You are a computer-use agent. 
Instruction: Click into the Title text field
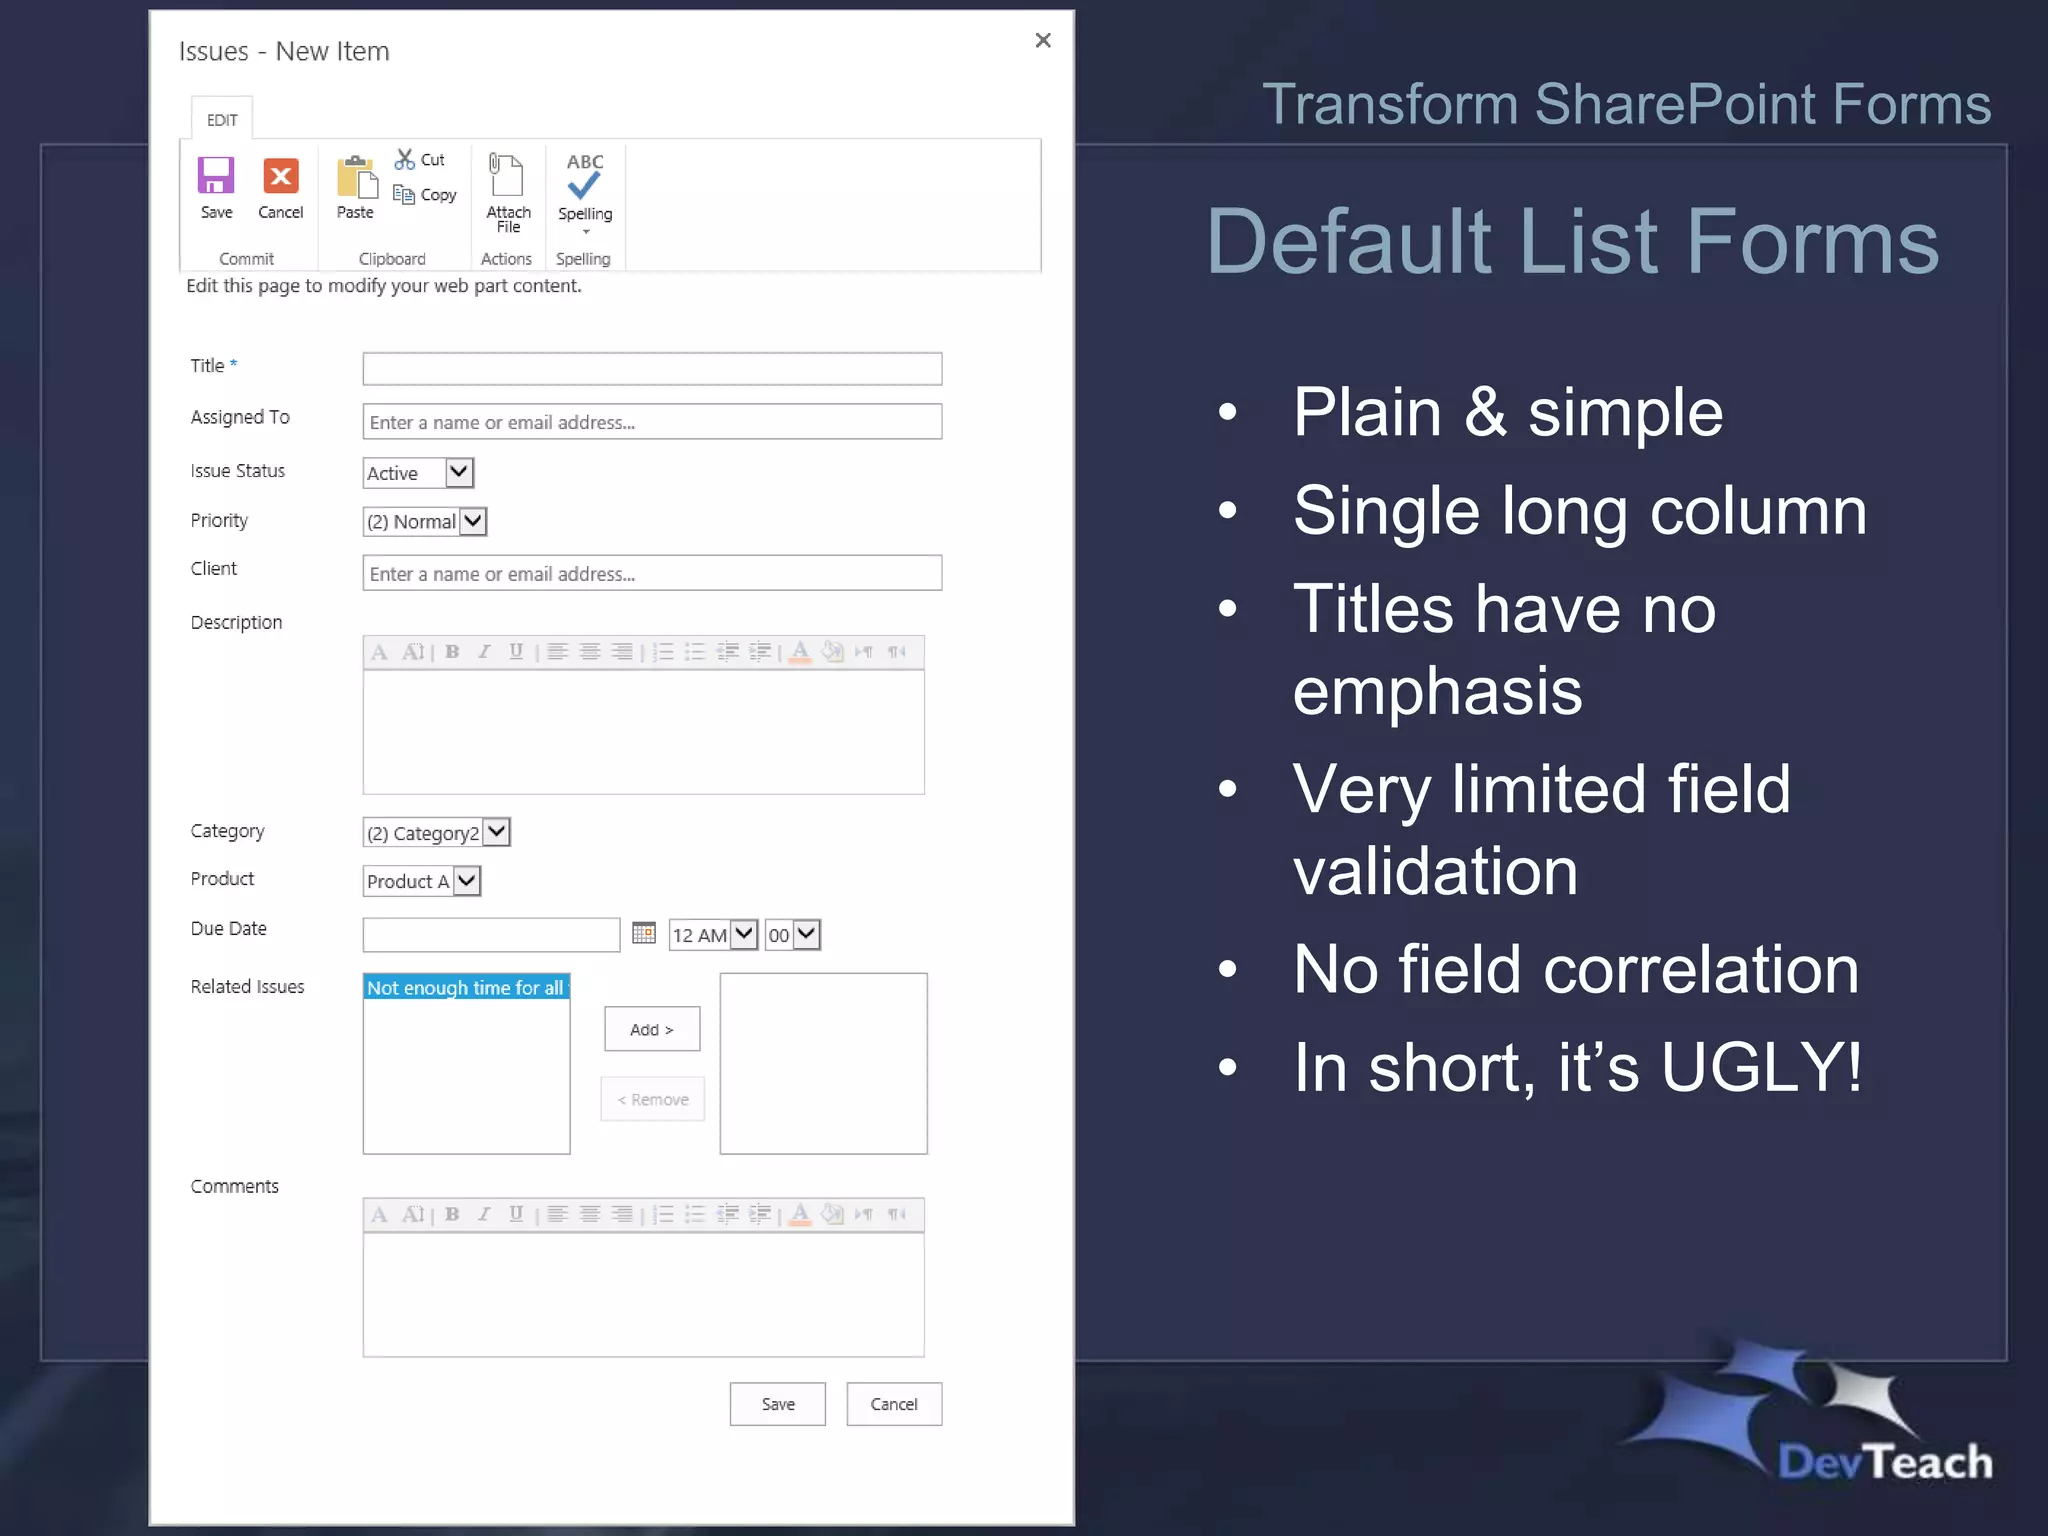pos(652,369)
